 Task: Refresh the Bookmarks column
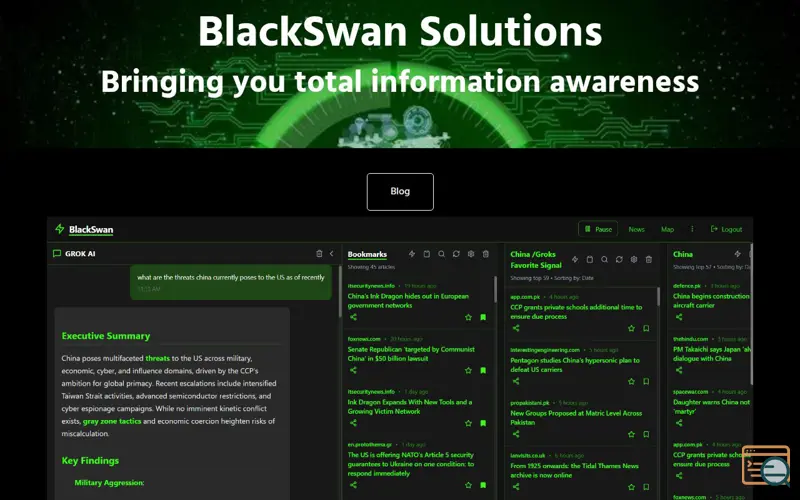click(456, 254)
